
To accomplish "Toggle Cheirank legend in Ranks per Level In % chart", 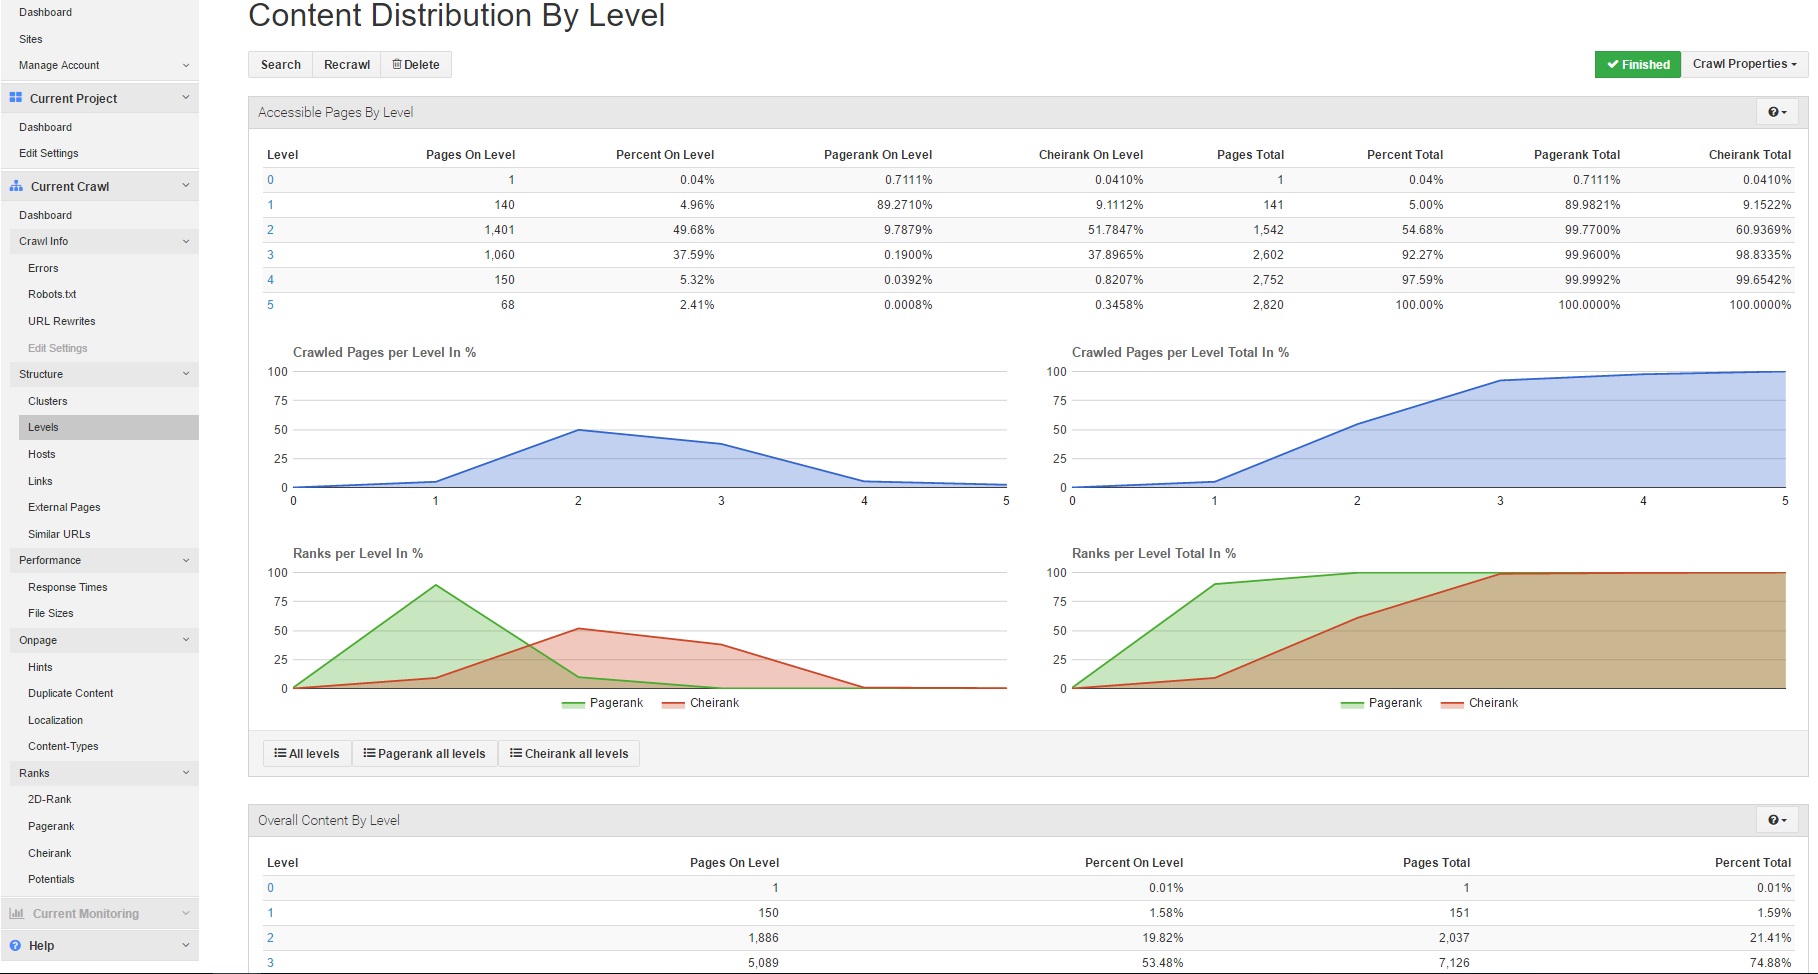I will coord(700,703).
